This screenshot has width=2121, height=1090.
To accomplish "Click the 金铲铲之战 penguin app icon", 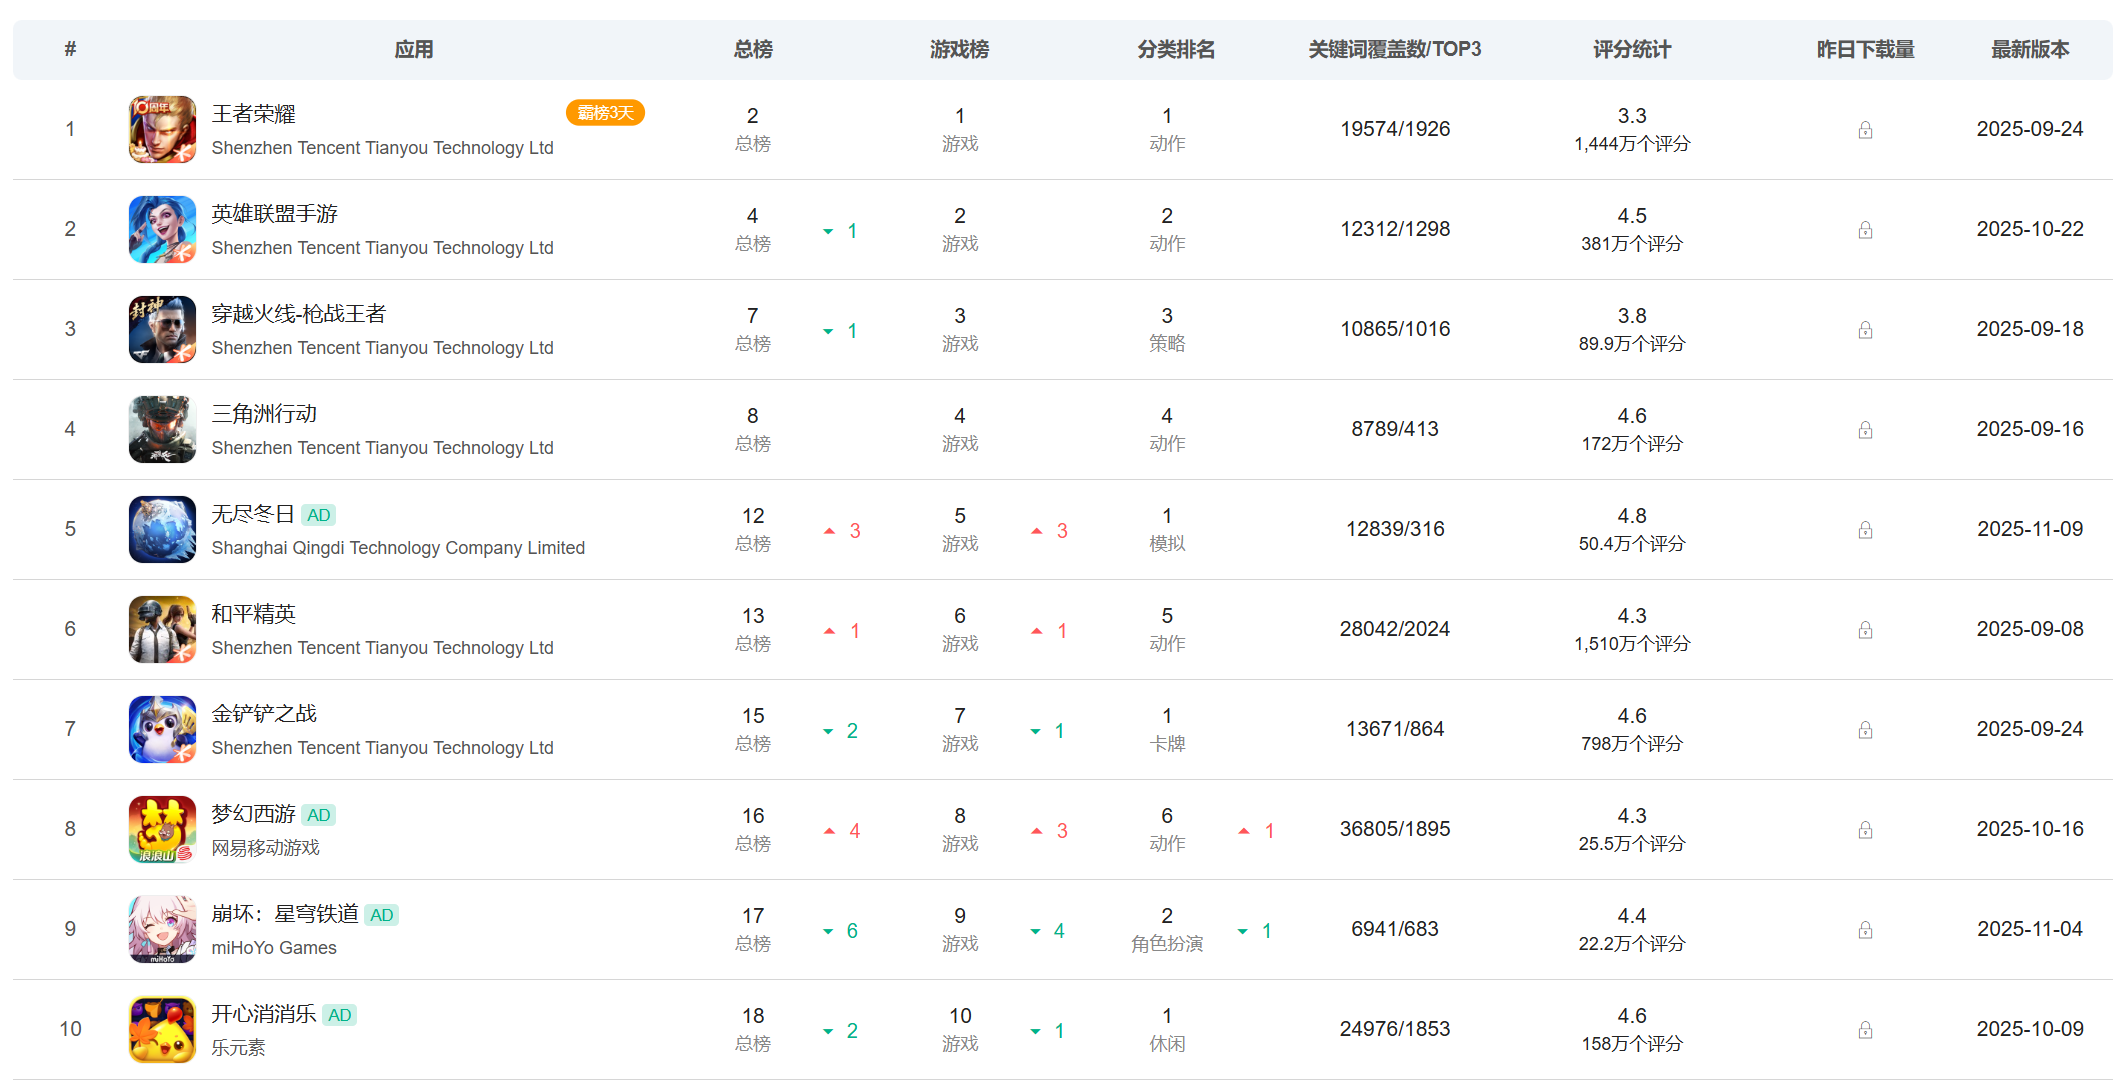I will [x=162, y=729].
